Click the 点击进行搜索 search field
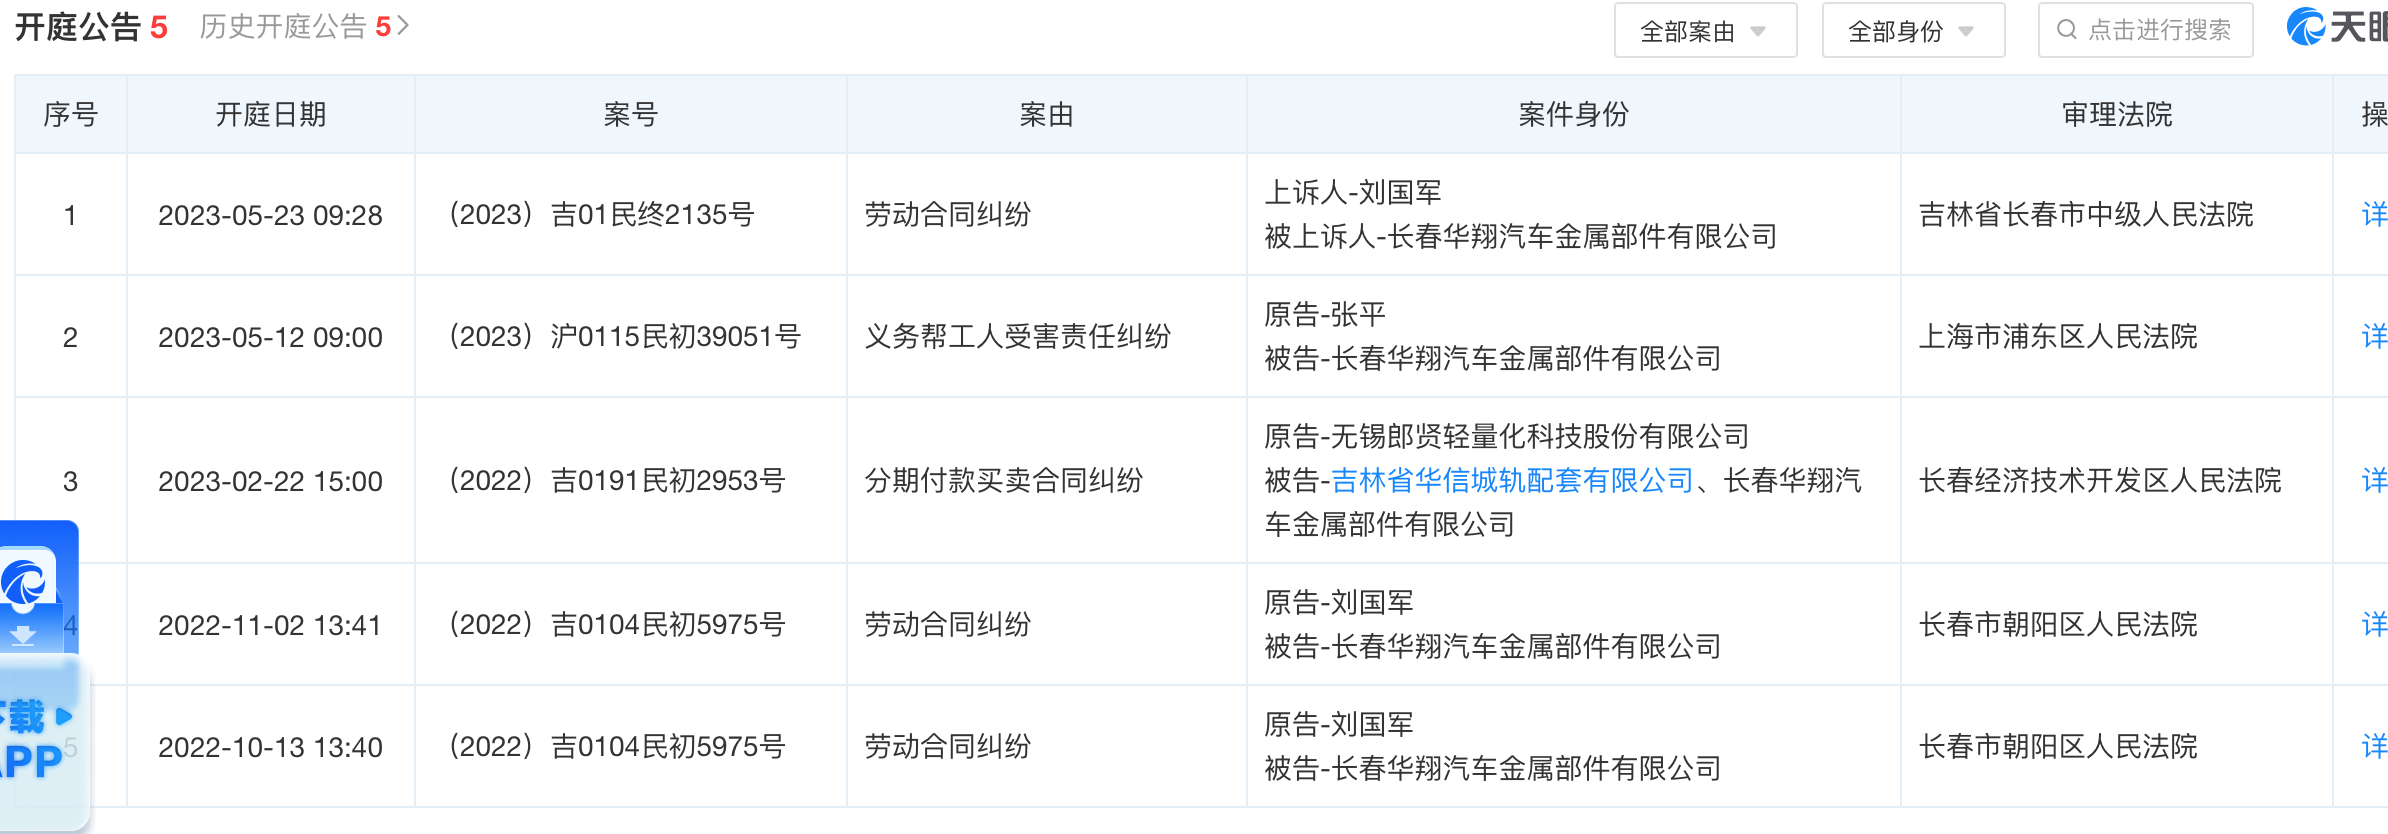The width and height of the screenshot is (2388, 834). 2158,30
